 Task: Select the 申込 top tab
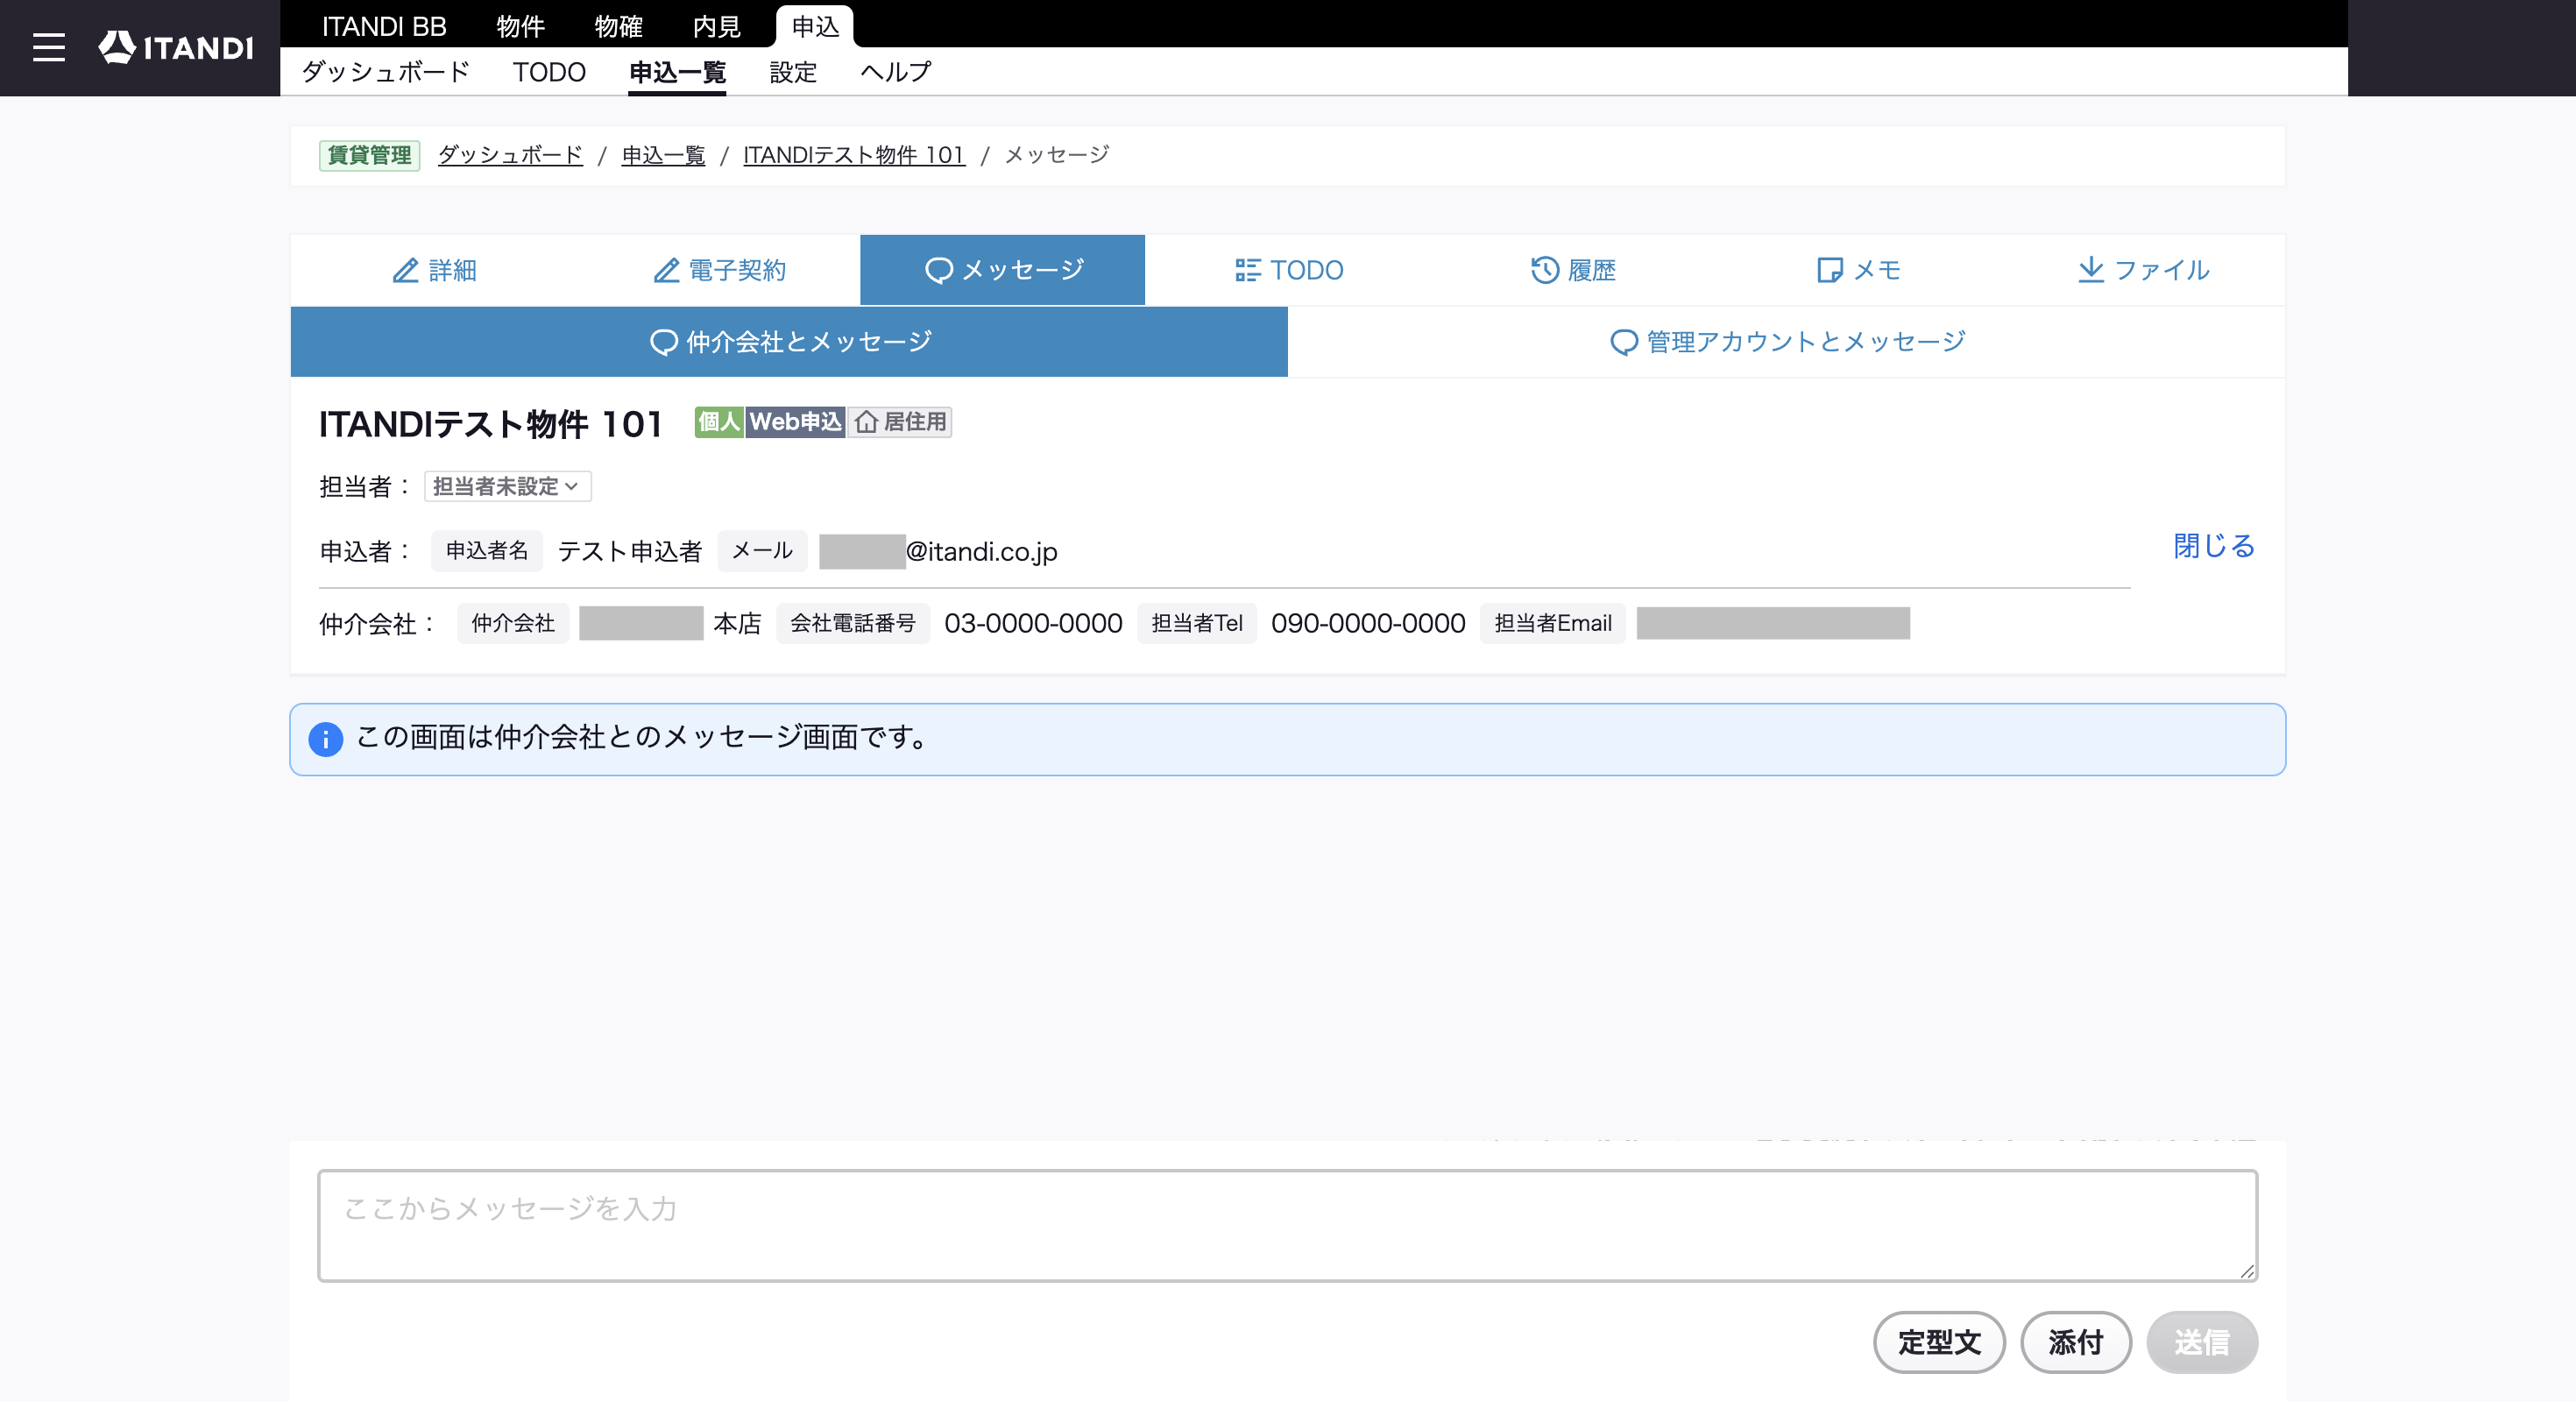tap(815, 26)
